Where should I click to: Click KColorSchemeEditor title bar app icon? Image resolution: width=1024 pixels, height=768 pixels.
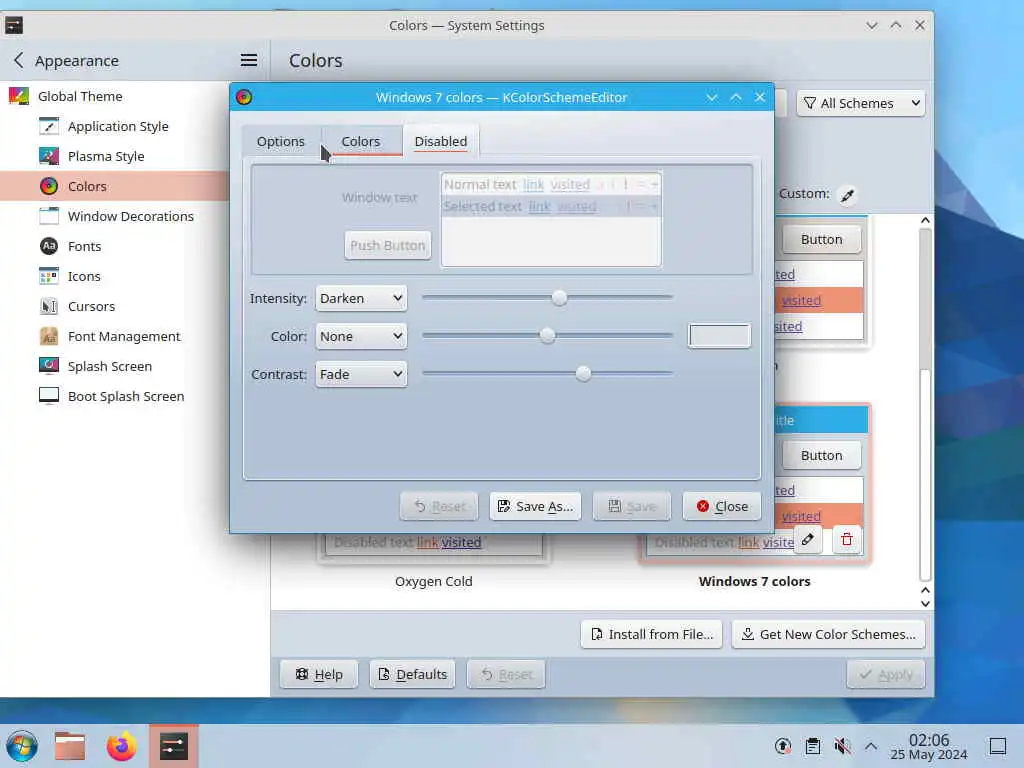click(x=244, y=97)
